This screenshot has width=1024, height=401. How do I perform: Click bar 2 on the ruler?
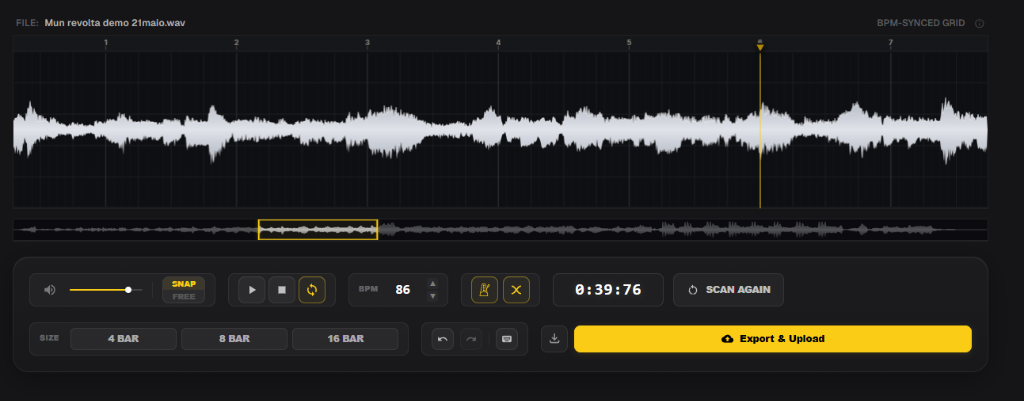(236, 43)
